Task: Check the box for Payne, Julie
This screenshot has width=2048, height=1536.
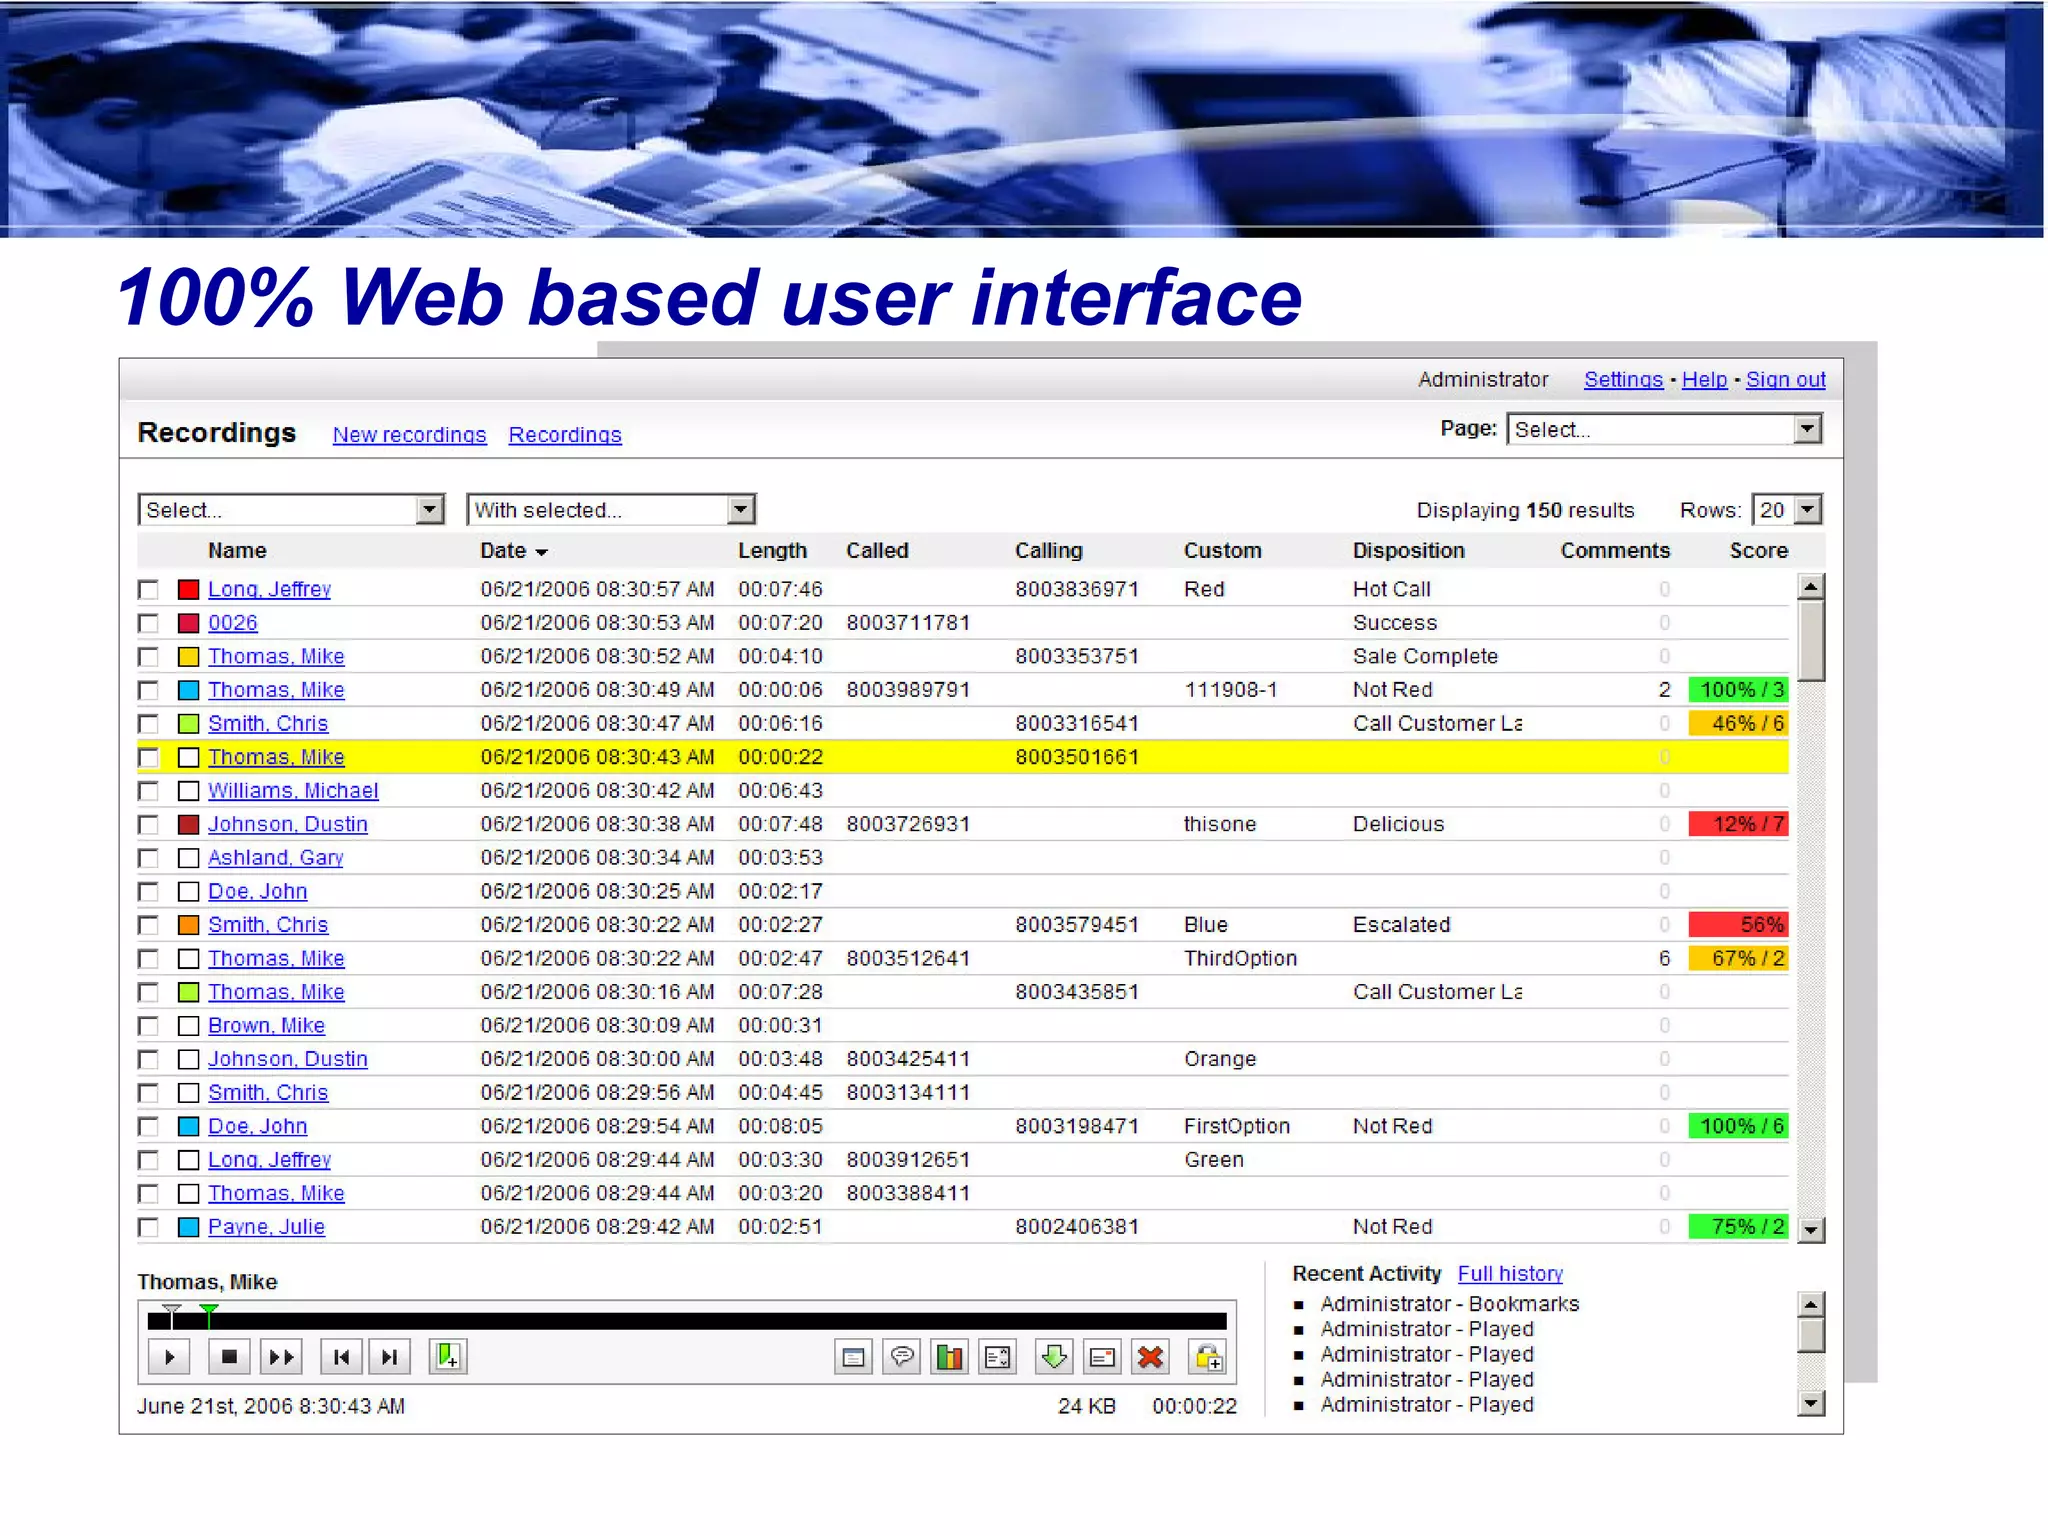Action: pos(148,1227)
